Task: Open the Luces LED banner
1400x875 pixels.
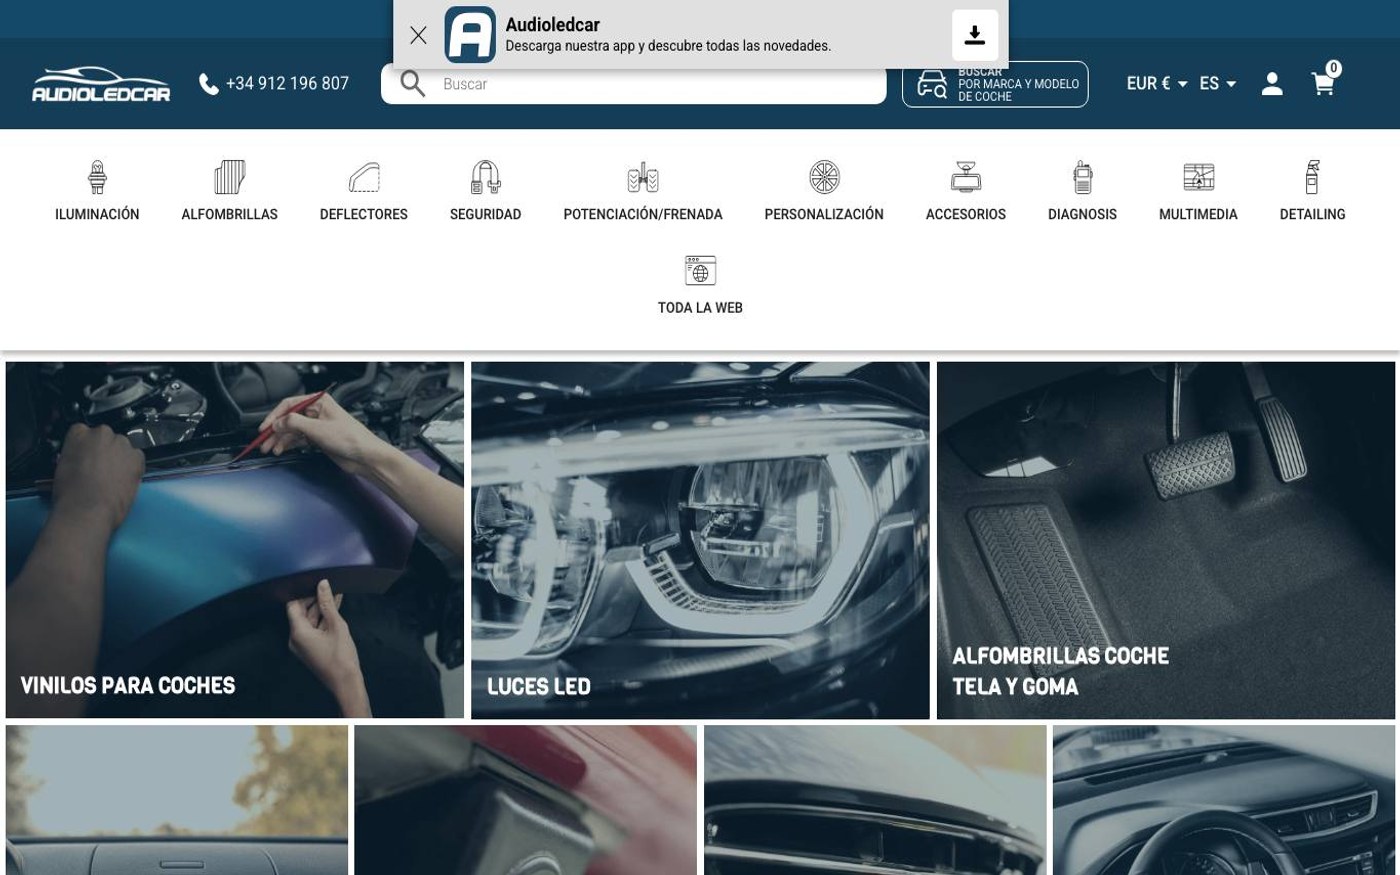Action: [x=700, y=540]
